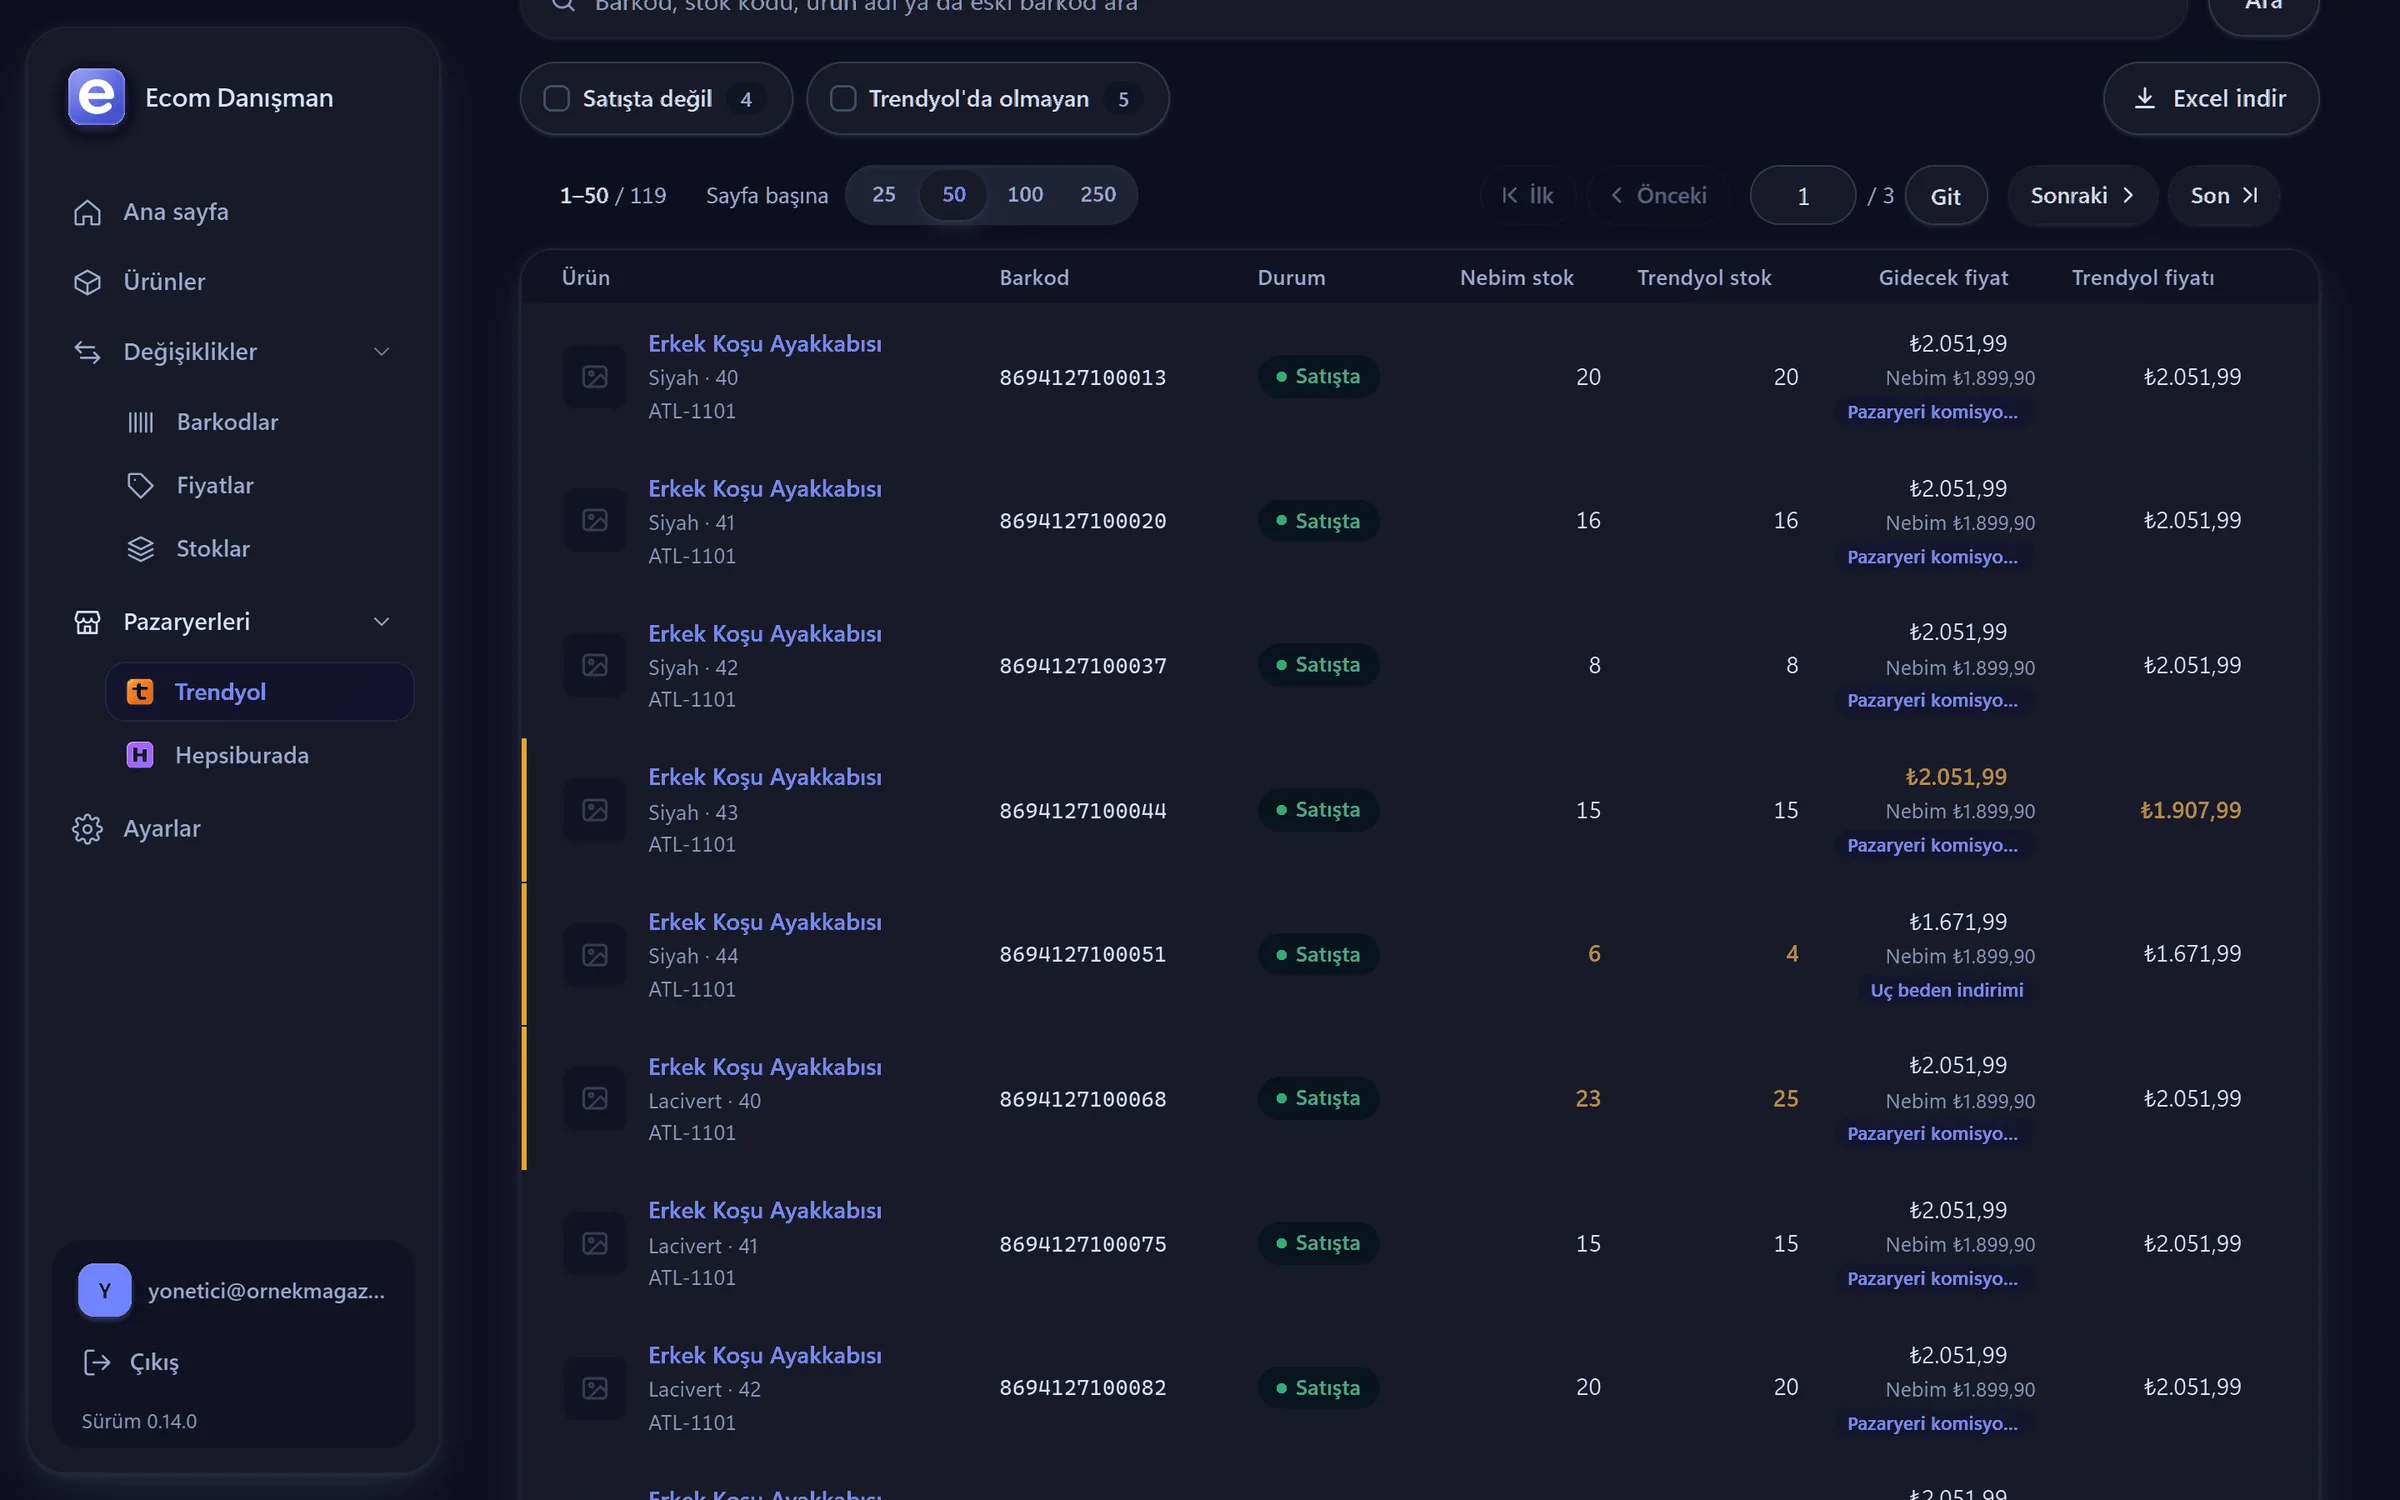Open Ana sayfa home icon
2400x1500 pixels.
pos(88,212)
